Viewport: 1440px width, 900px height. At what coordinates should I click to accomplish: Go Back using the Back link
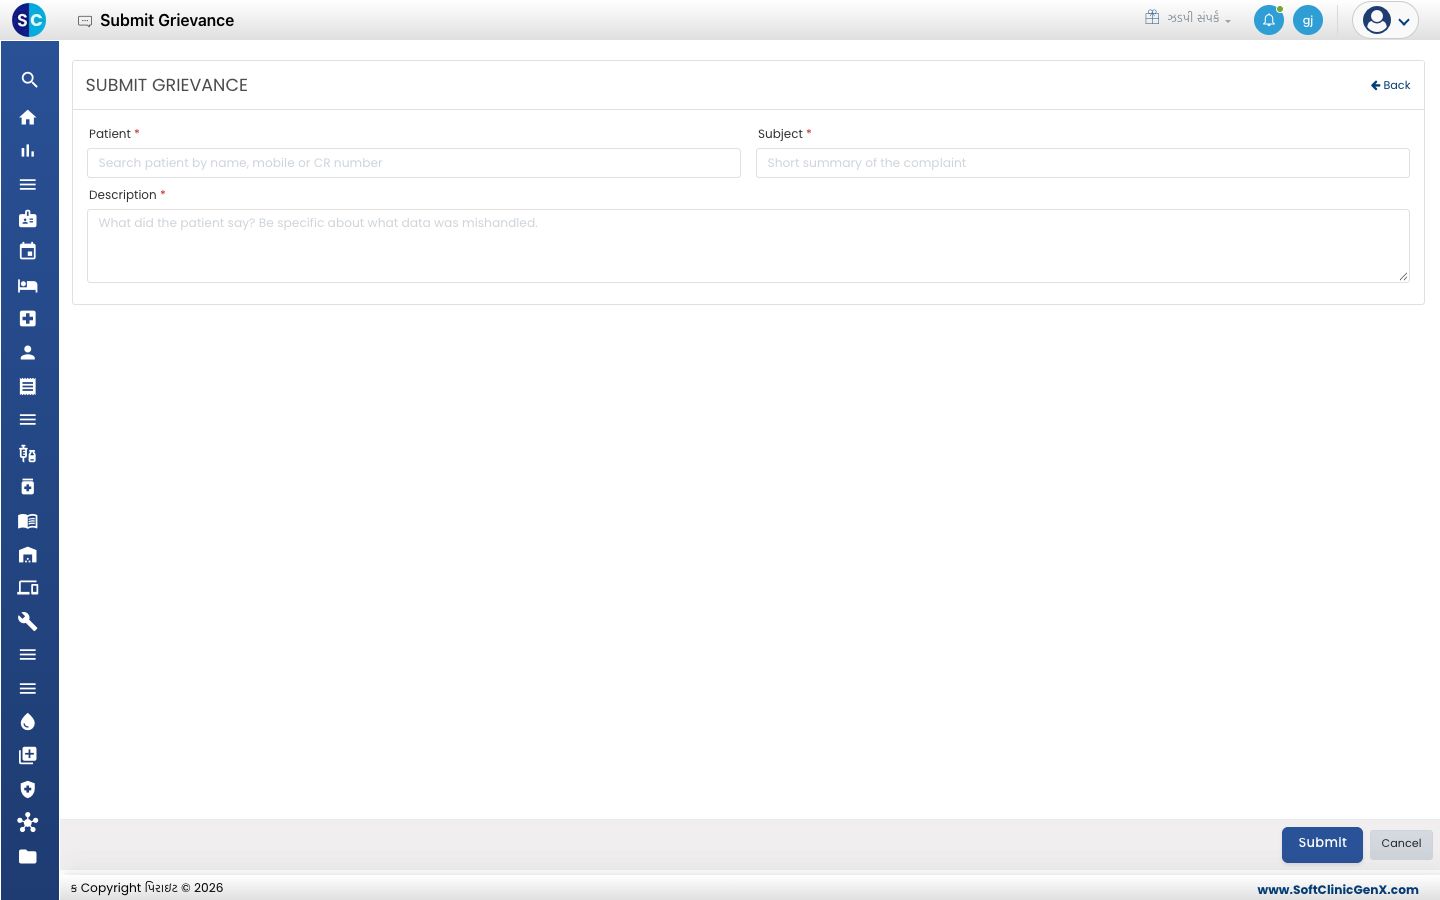(1390, 85)
